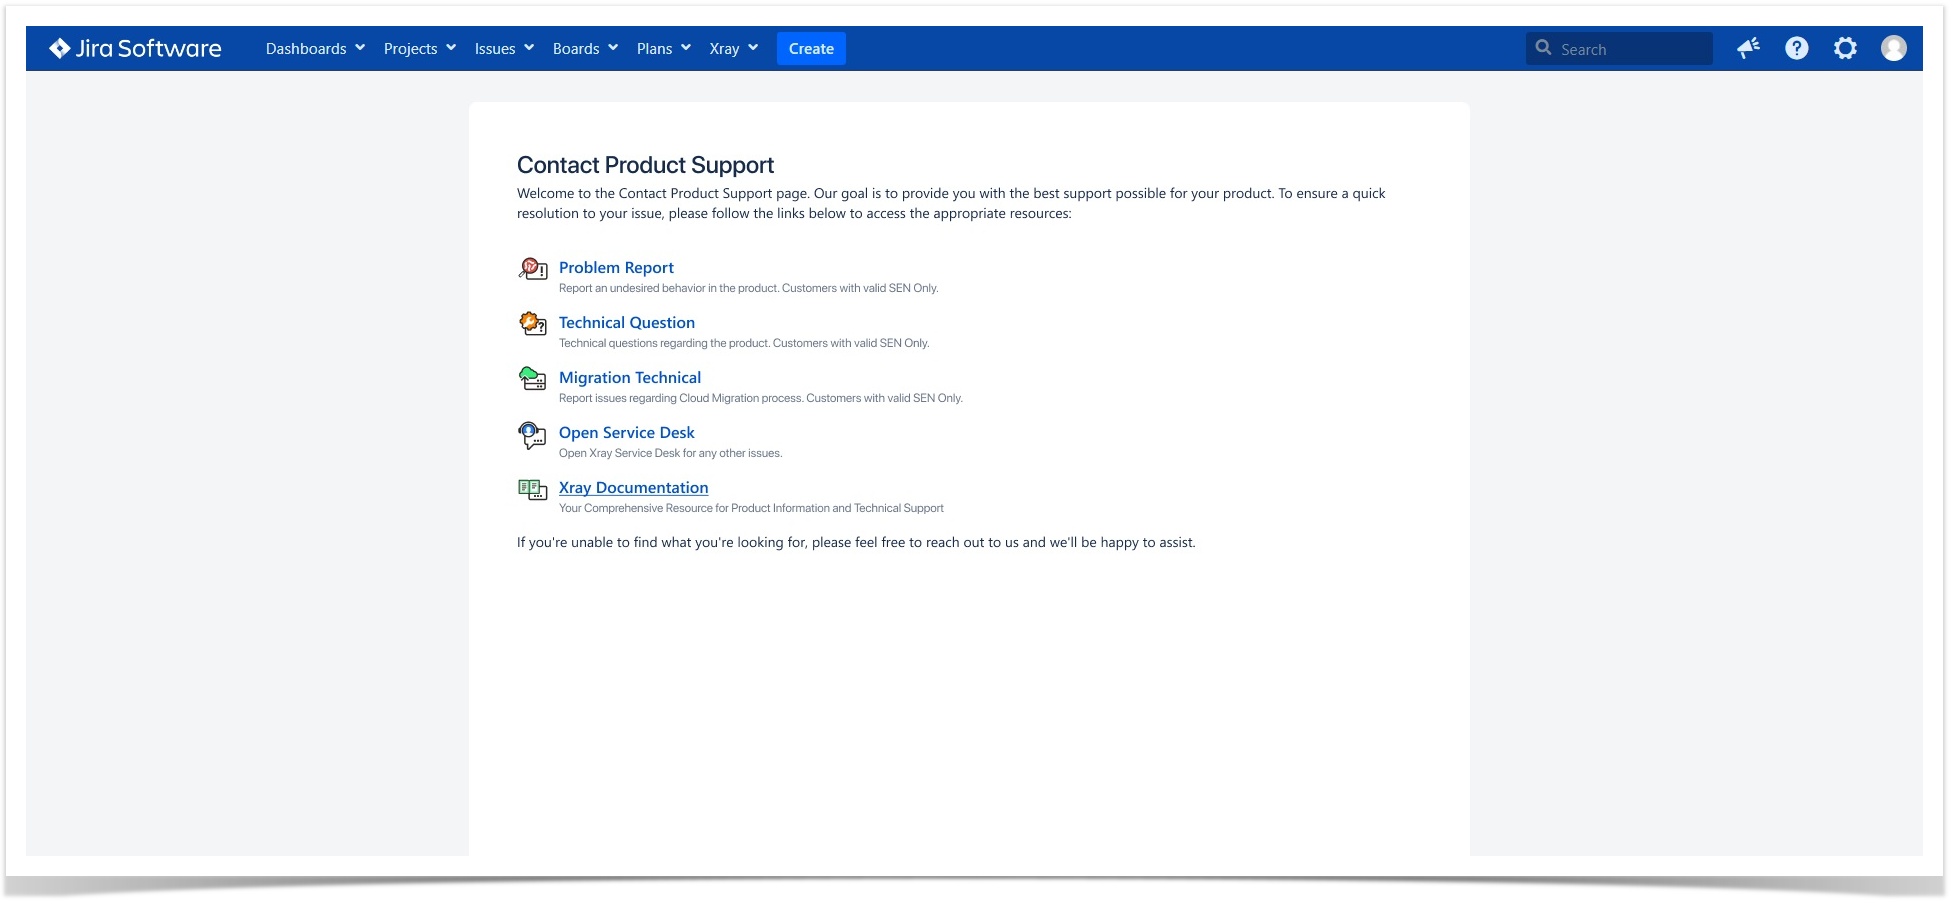Open the user profile avatar

click(1894, 48)
